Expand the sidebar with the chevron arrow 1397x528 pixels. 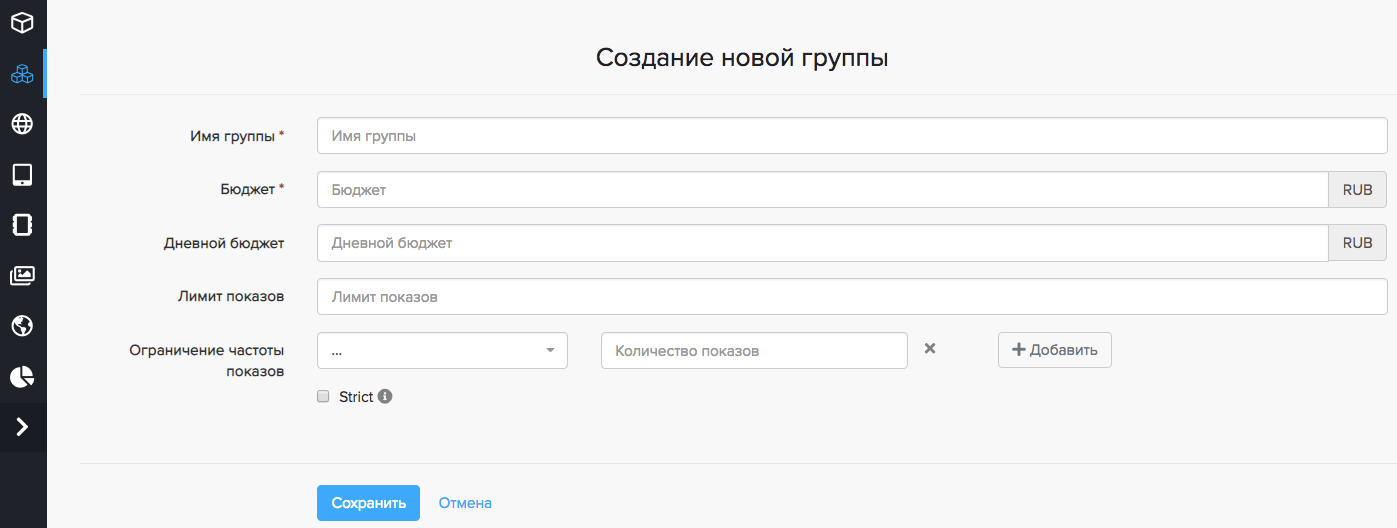pos(22,427)
